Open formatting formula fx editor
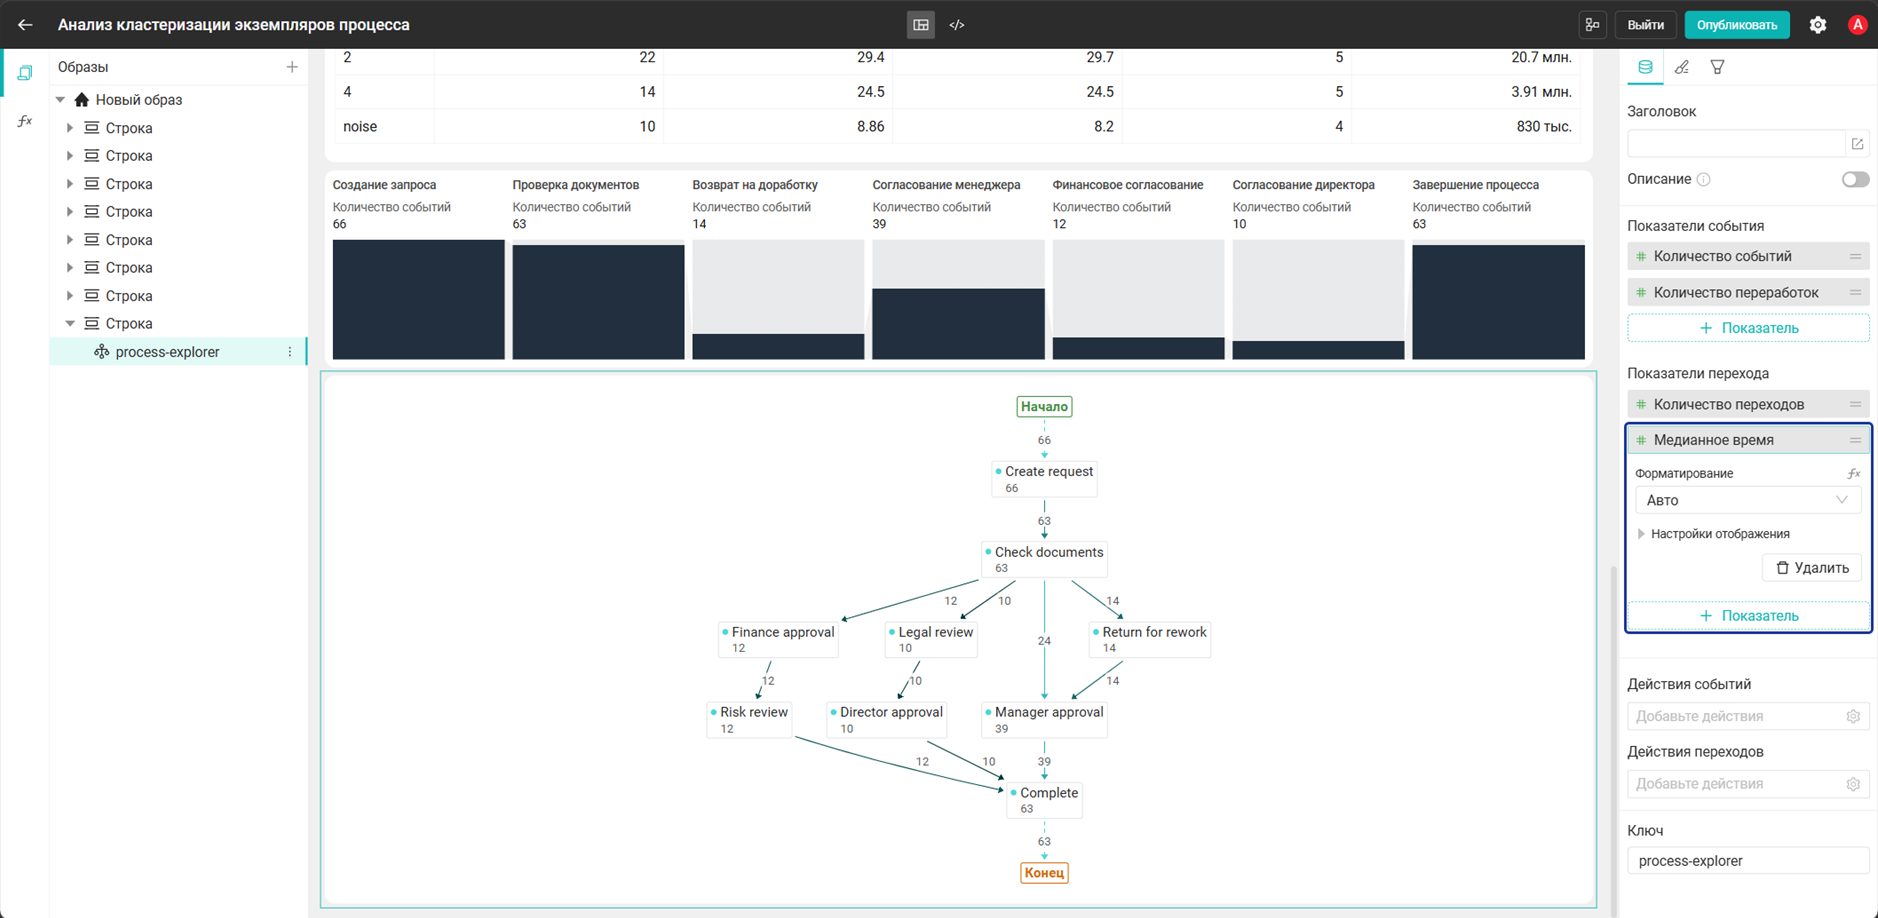This screenshot has width=1878, height=918. (1853, 473)
